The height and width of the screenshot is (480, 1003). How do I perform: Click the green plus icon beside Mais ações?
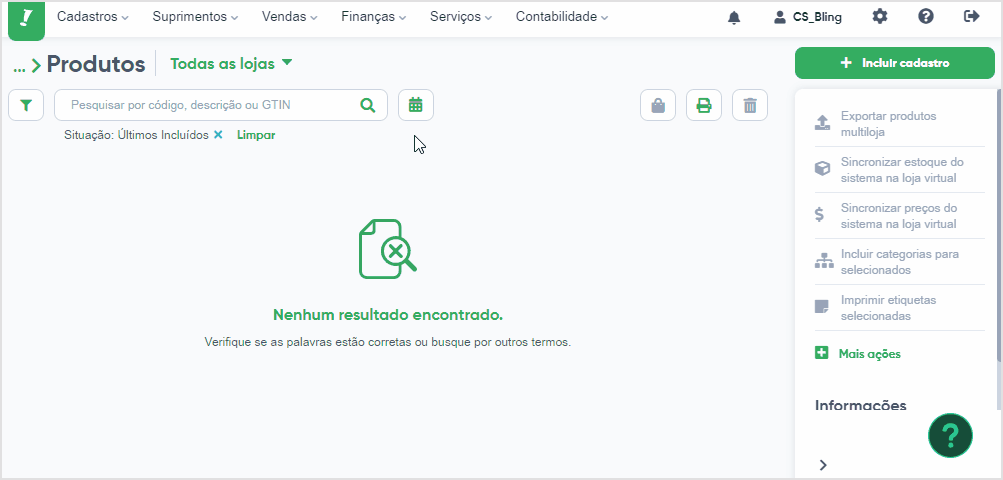click(821, 353)
